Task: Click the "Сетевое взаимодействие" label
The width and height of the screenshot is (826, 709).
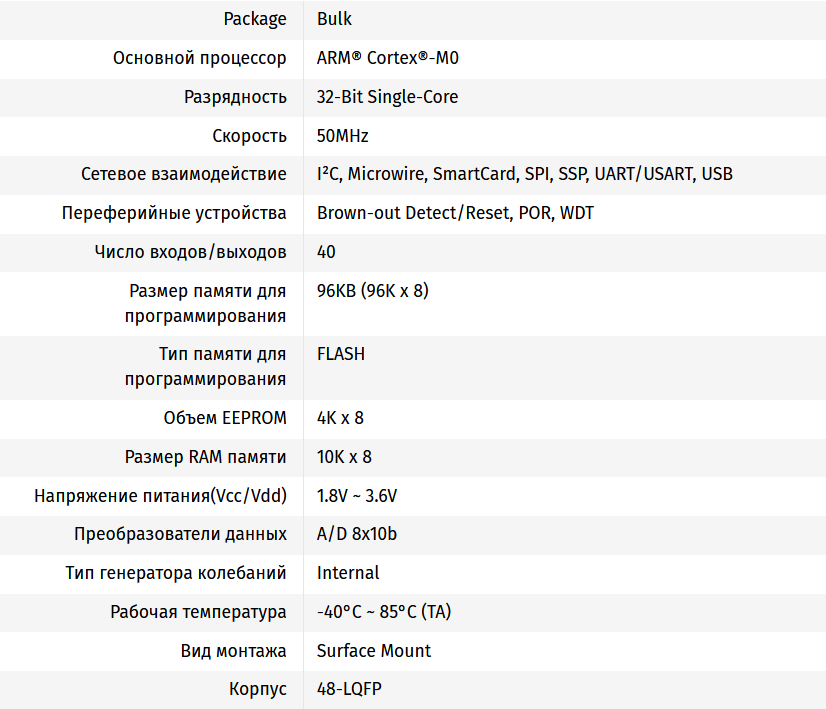Action: point(184,174)
